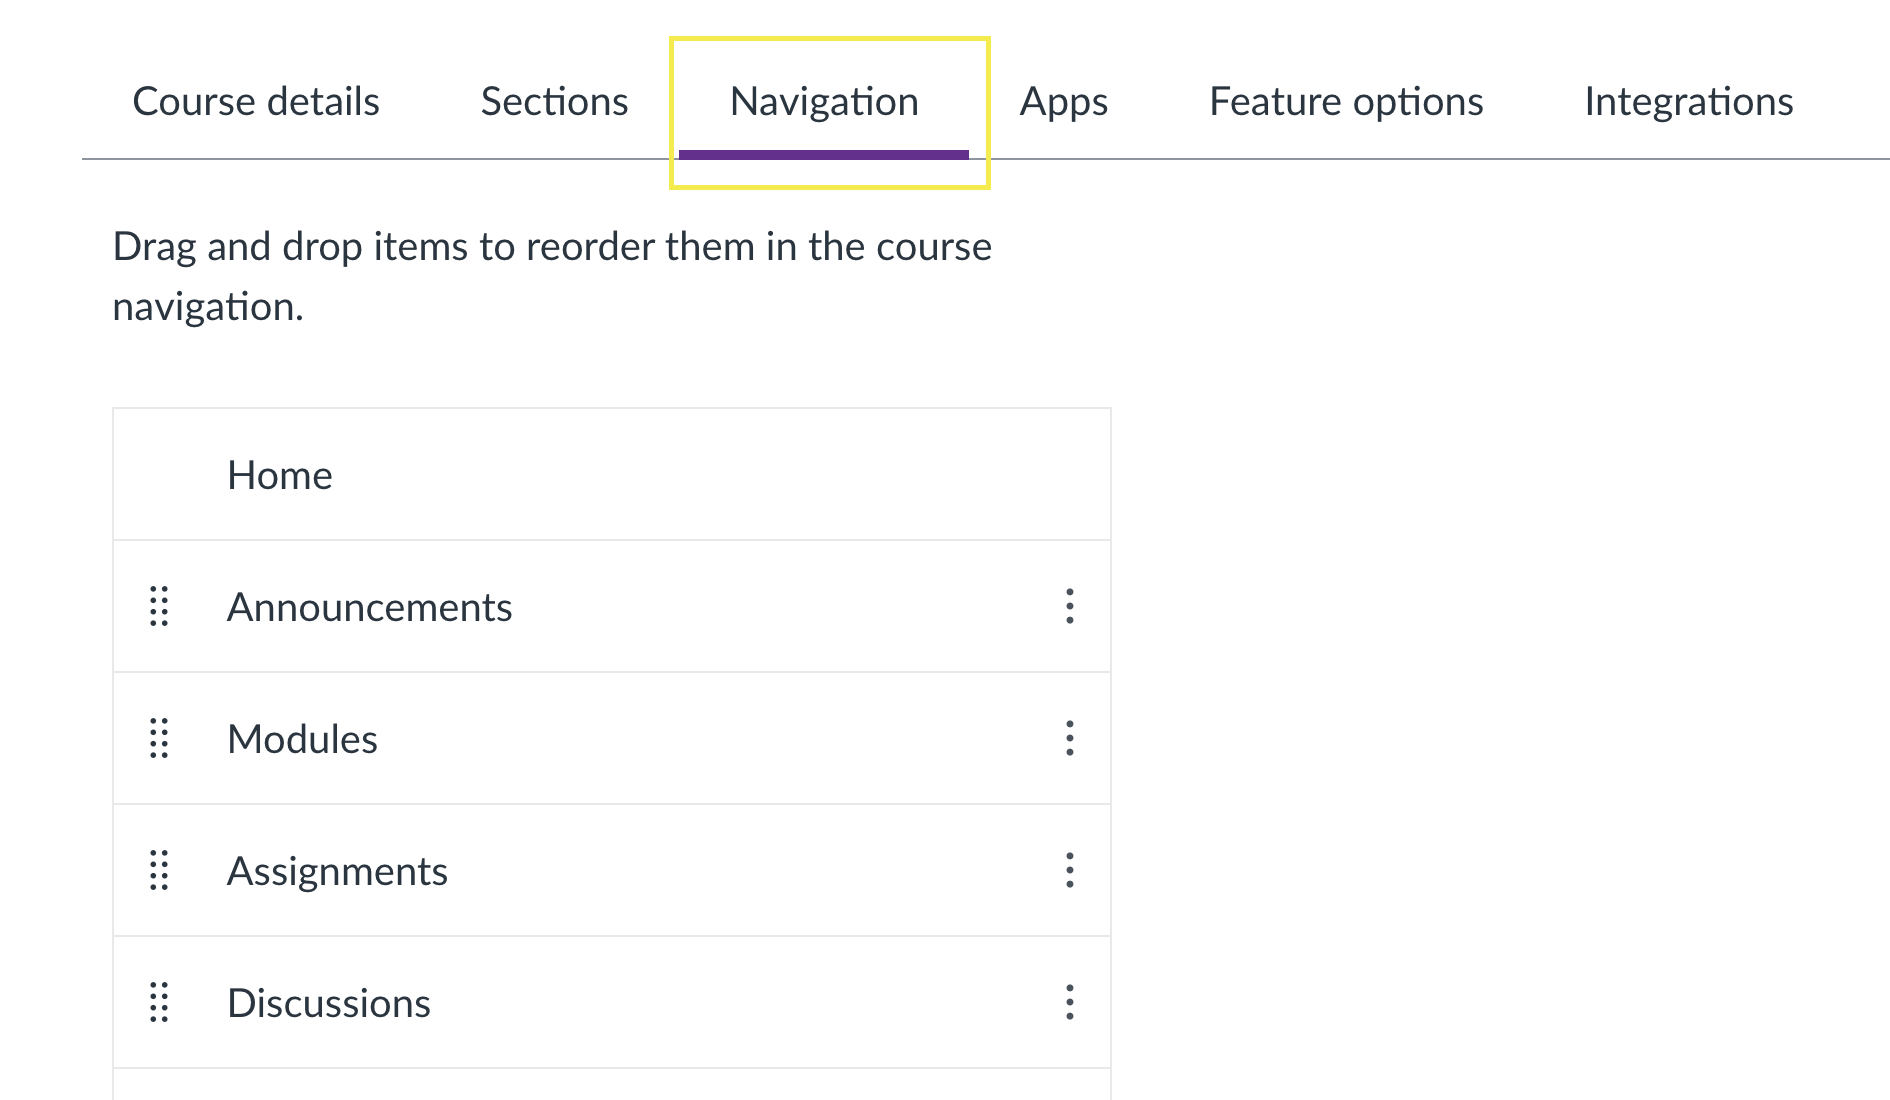This screenshot has width=1890, height=1100.
Task: Click the Modules item label
Action: pyautogui.click(x=302, y=740)
